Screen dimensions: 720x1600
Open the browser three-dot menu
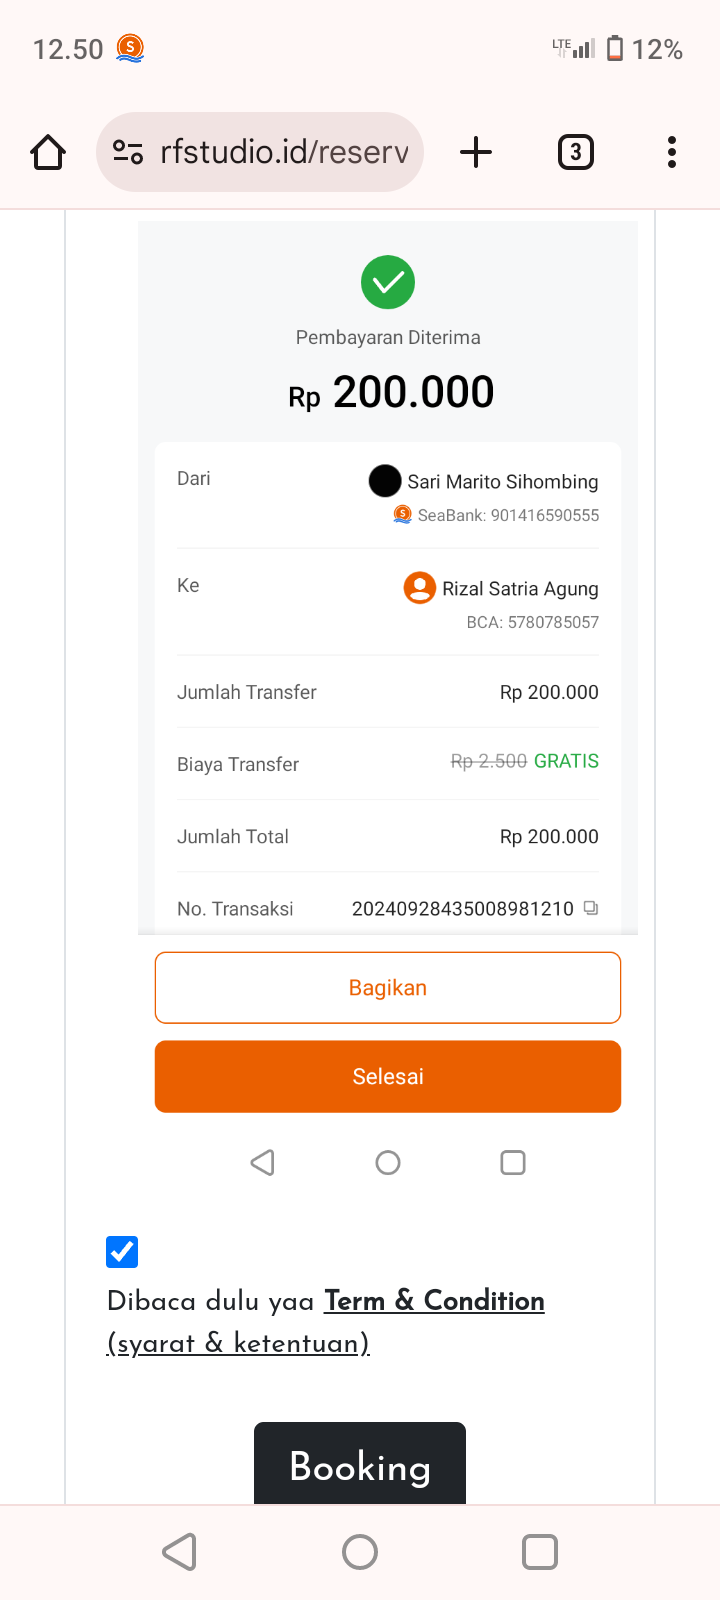672,152
